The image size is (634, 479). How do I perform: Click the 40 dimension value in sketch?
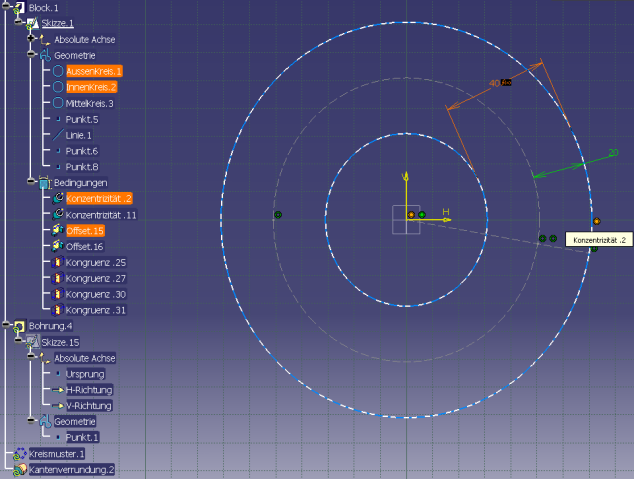494,83
